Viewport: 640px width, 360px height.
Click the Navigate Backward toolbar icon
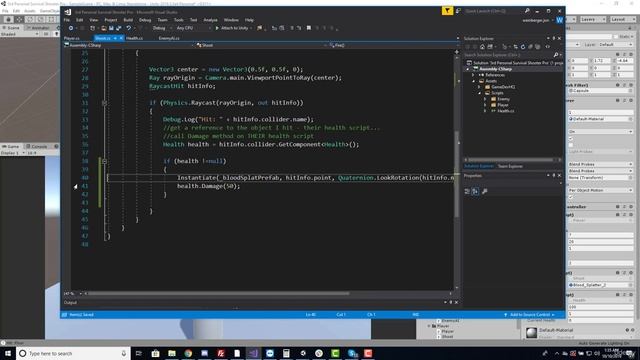[71, 28]
